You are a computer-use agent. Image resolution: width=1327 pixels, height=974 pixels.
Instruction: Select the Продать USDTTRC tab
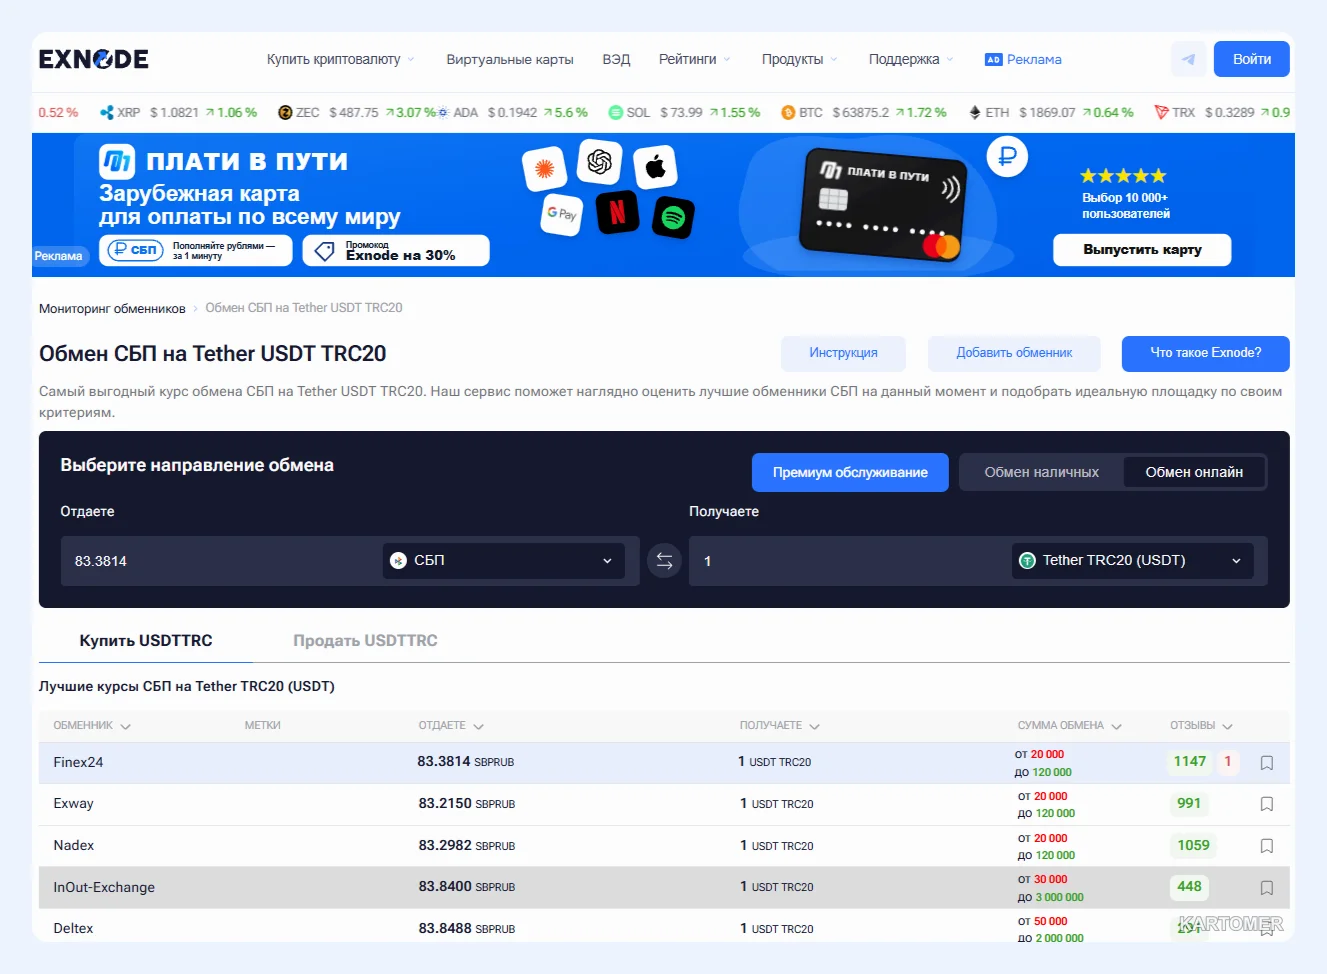365,641
